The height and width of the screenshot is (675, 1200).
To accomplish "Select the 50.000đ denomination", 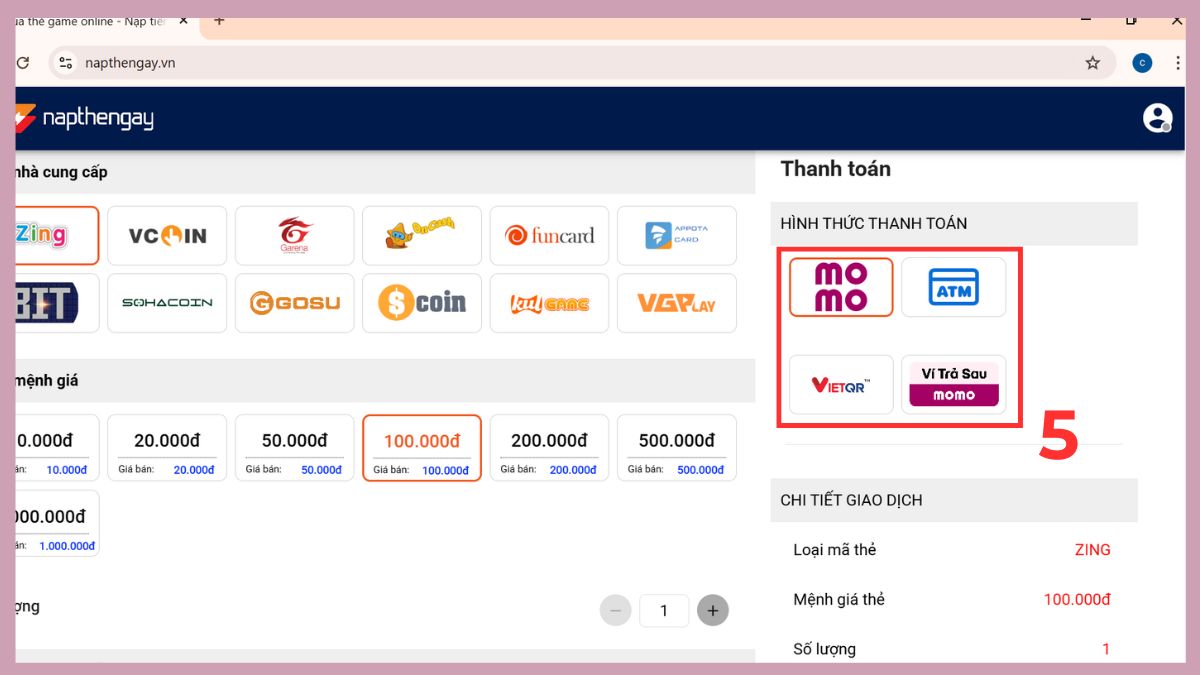I will [295, 448].
